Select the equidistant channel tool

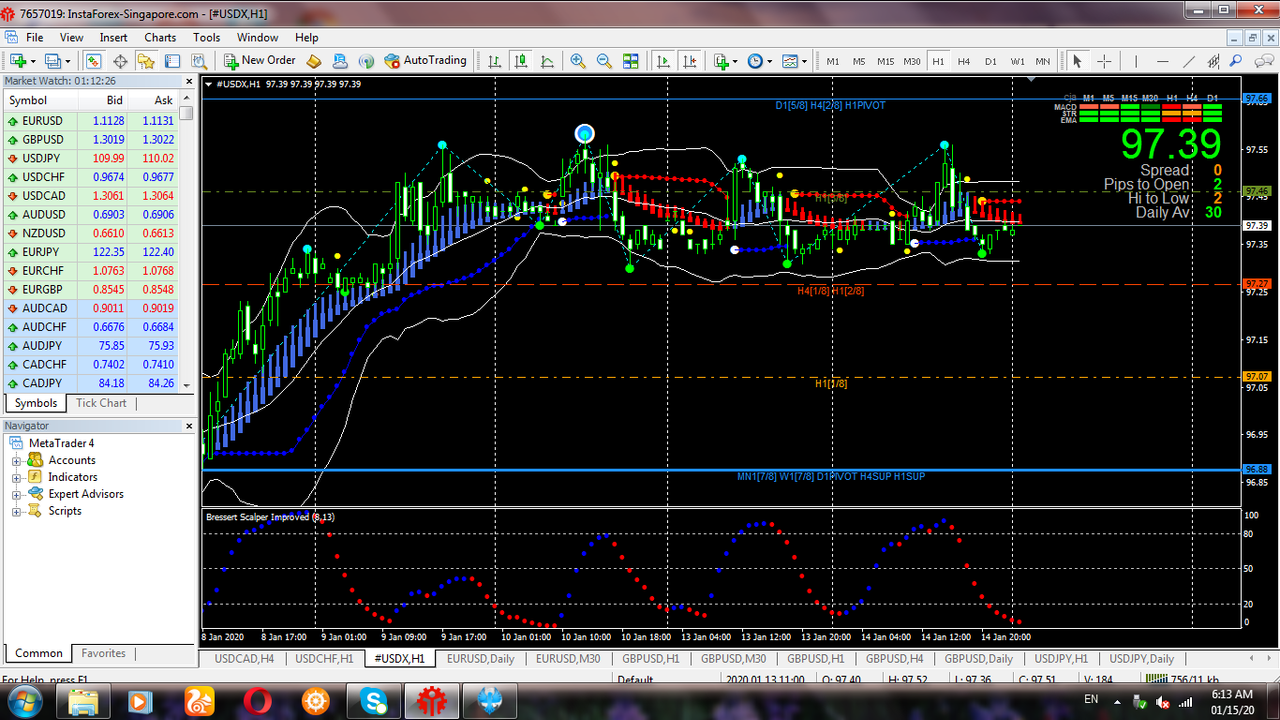point(1214,61)
